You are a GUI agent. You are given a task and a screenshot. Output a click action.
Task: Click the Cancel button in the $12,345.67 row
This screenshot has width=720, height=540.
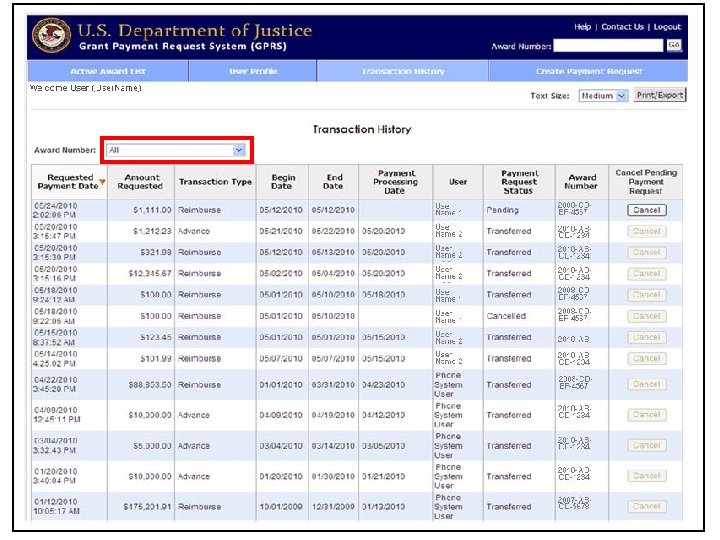pyautogui.click(x=647, y=274)
